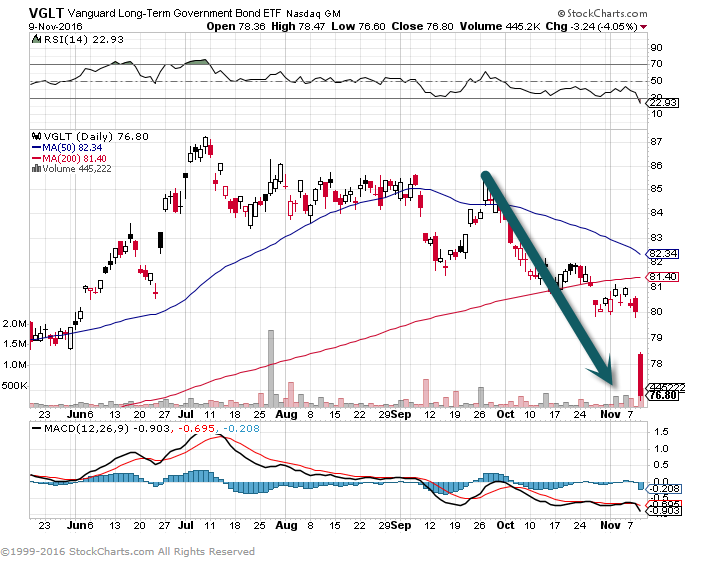This screenshot has width=716, height=568.
Task: Click the Chg -3.24 (-4.05%) value
Action: [592, 26]
